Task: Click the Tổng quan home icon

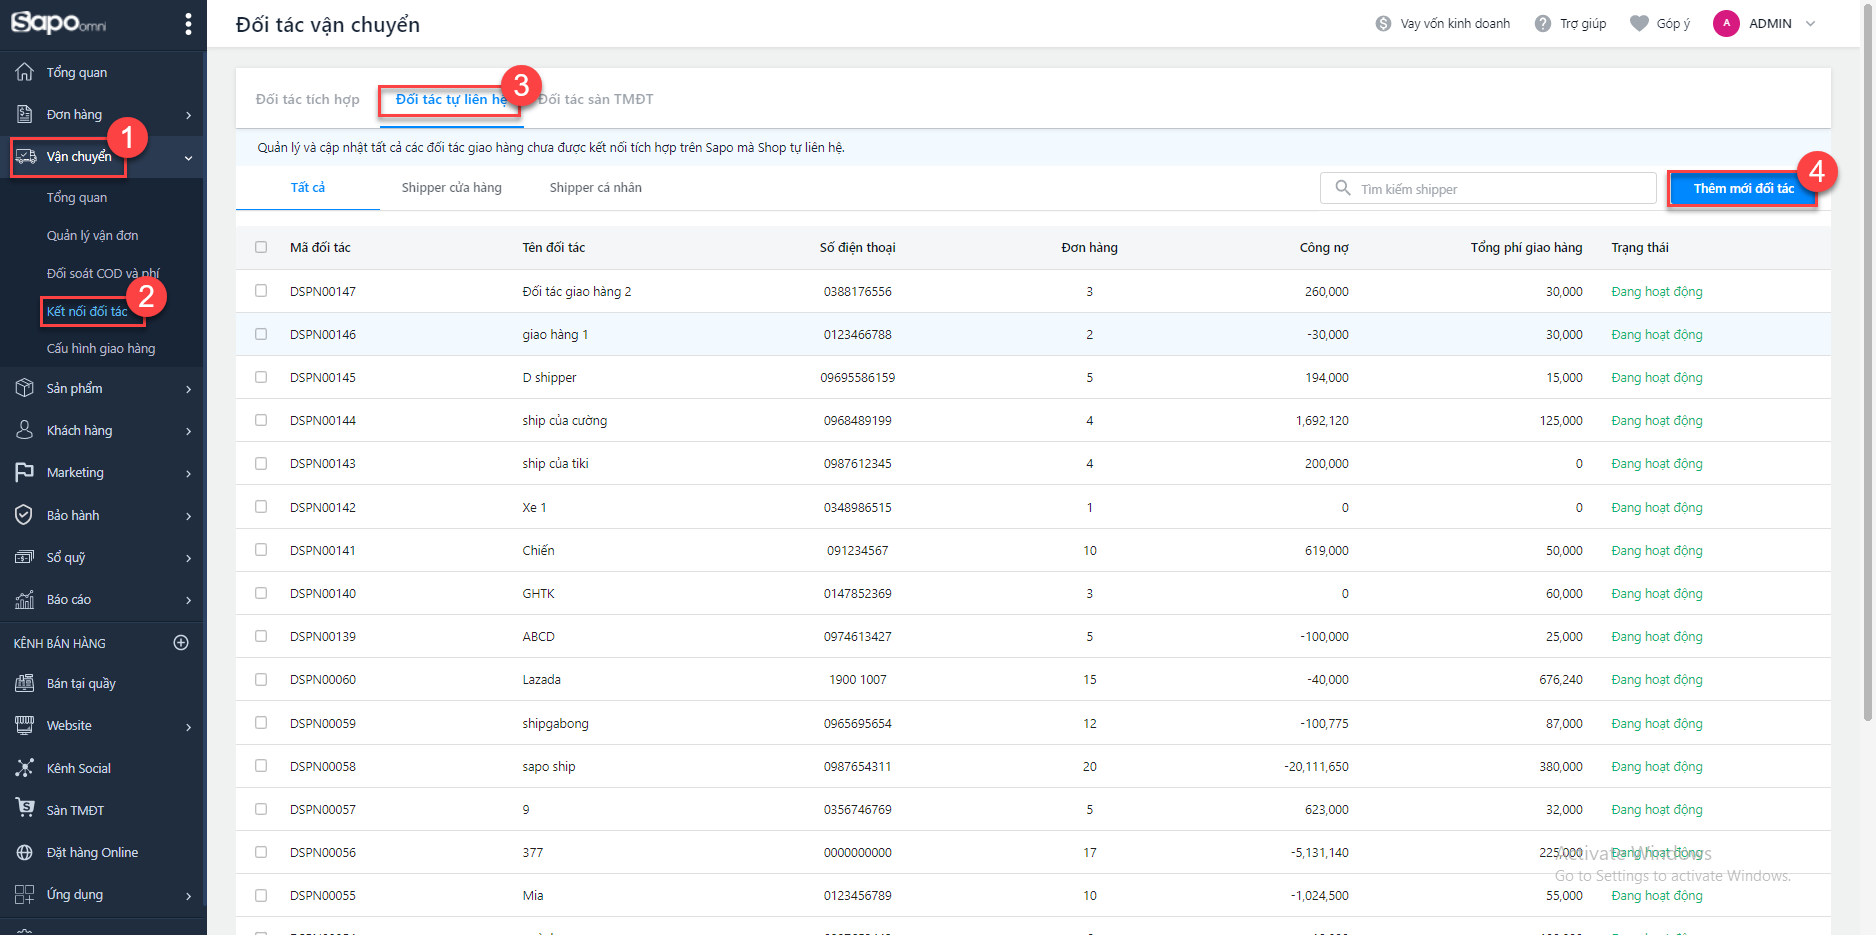Action: [25, 72]
